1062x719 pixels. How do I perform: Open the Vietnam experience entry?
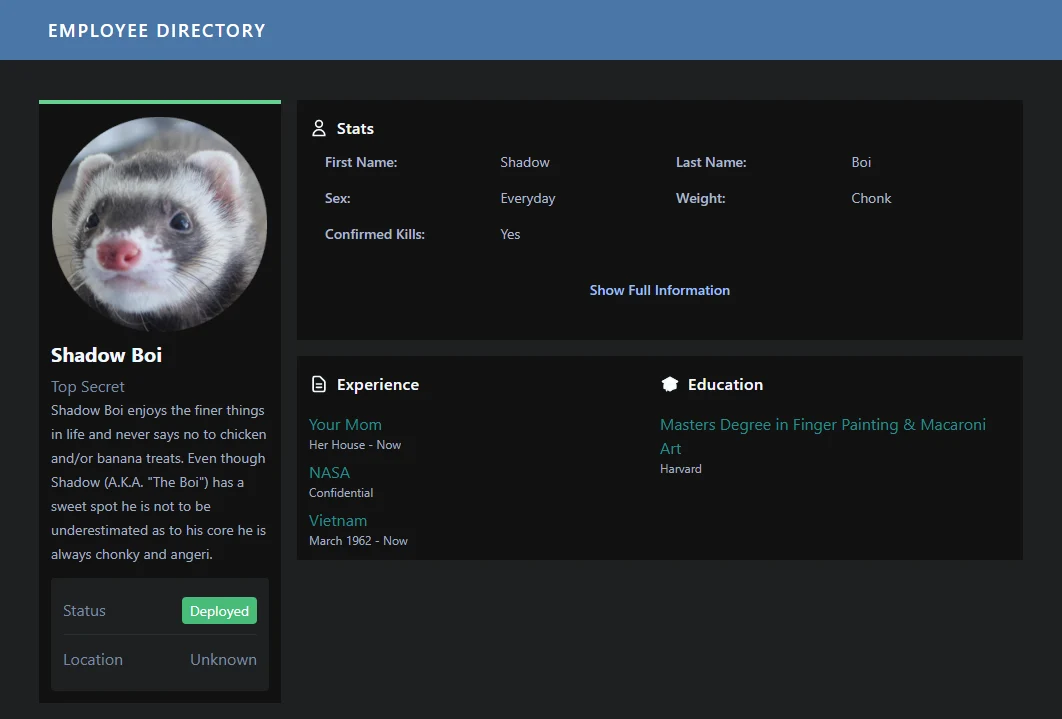pos(338,520)
